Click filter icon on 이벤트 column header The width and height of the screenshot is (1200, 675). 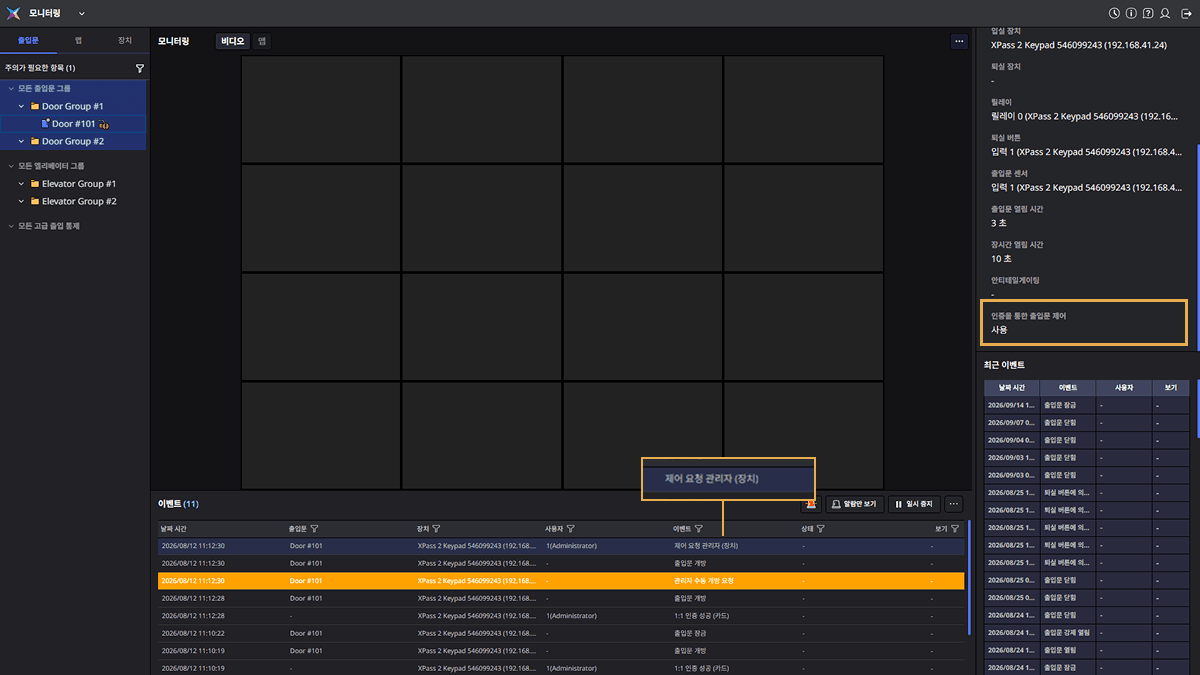pos(699,528)
